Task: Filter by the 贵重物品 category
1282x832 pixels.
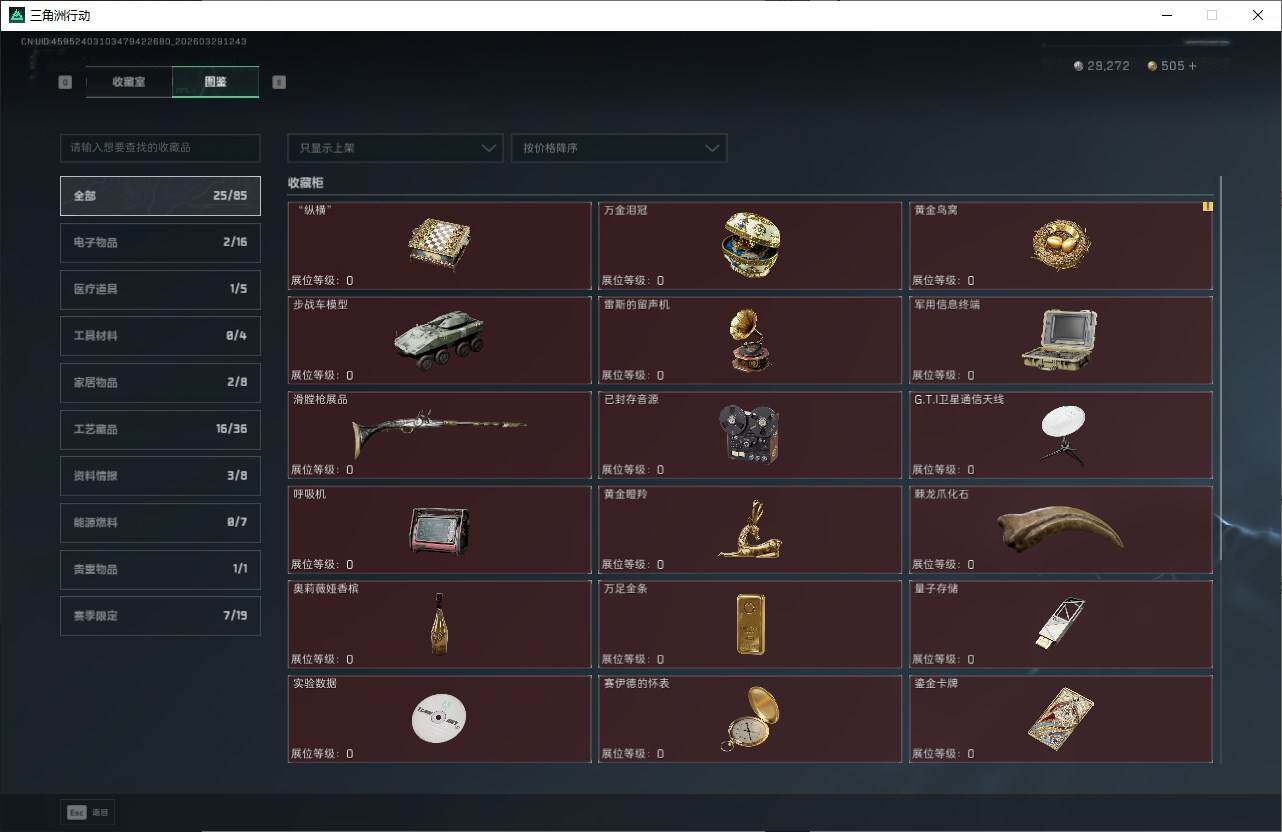Action: pos(160,569)
